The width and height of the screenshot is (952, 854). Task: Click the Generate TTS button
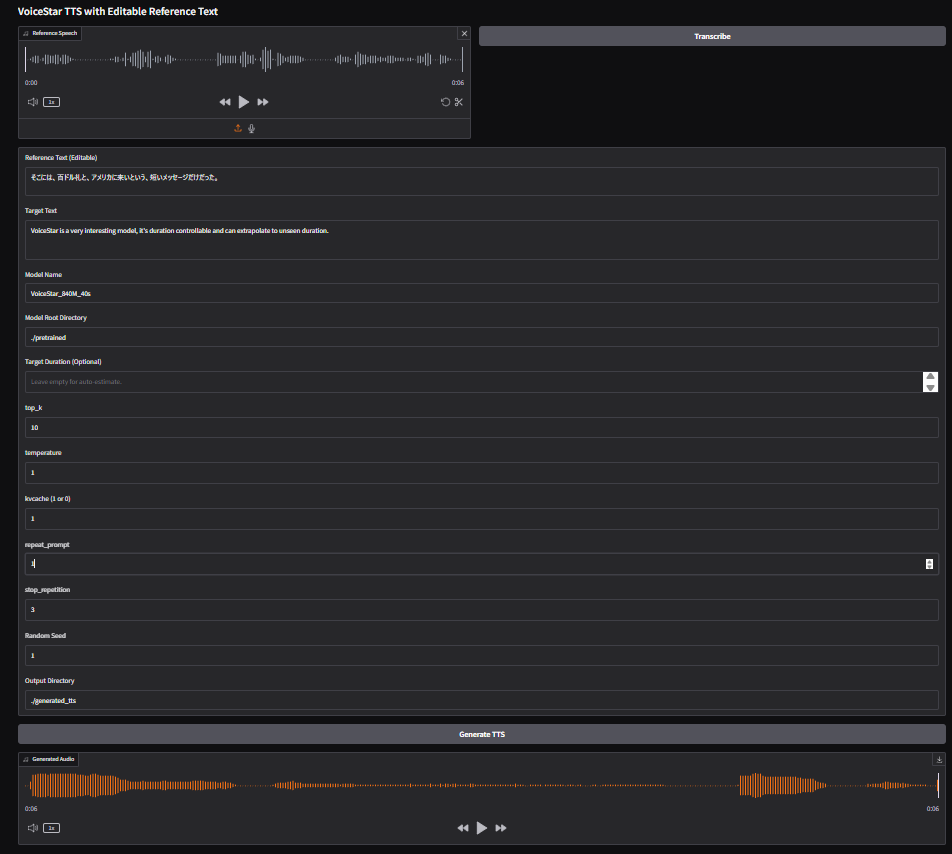click(481, 734)
